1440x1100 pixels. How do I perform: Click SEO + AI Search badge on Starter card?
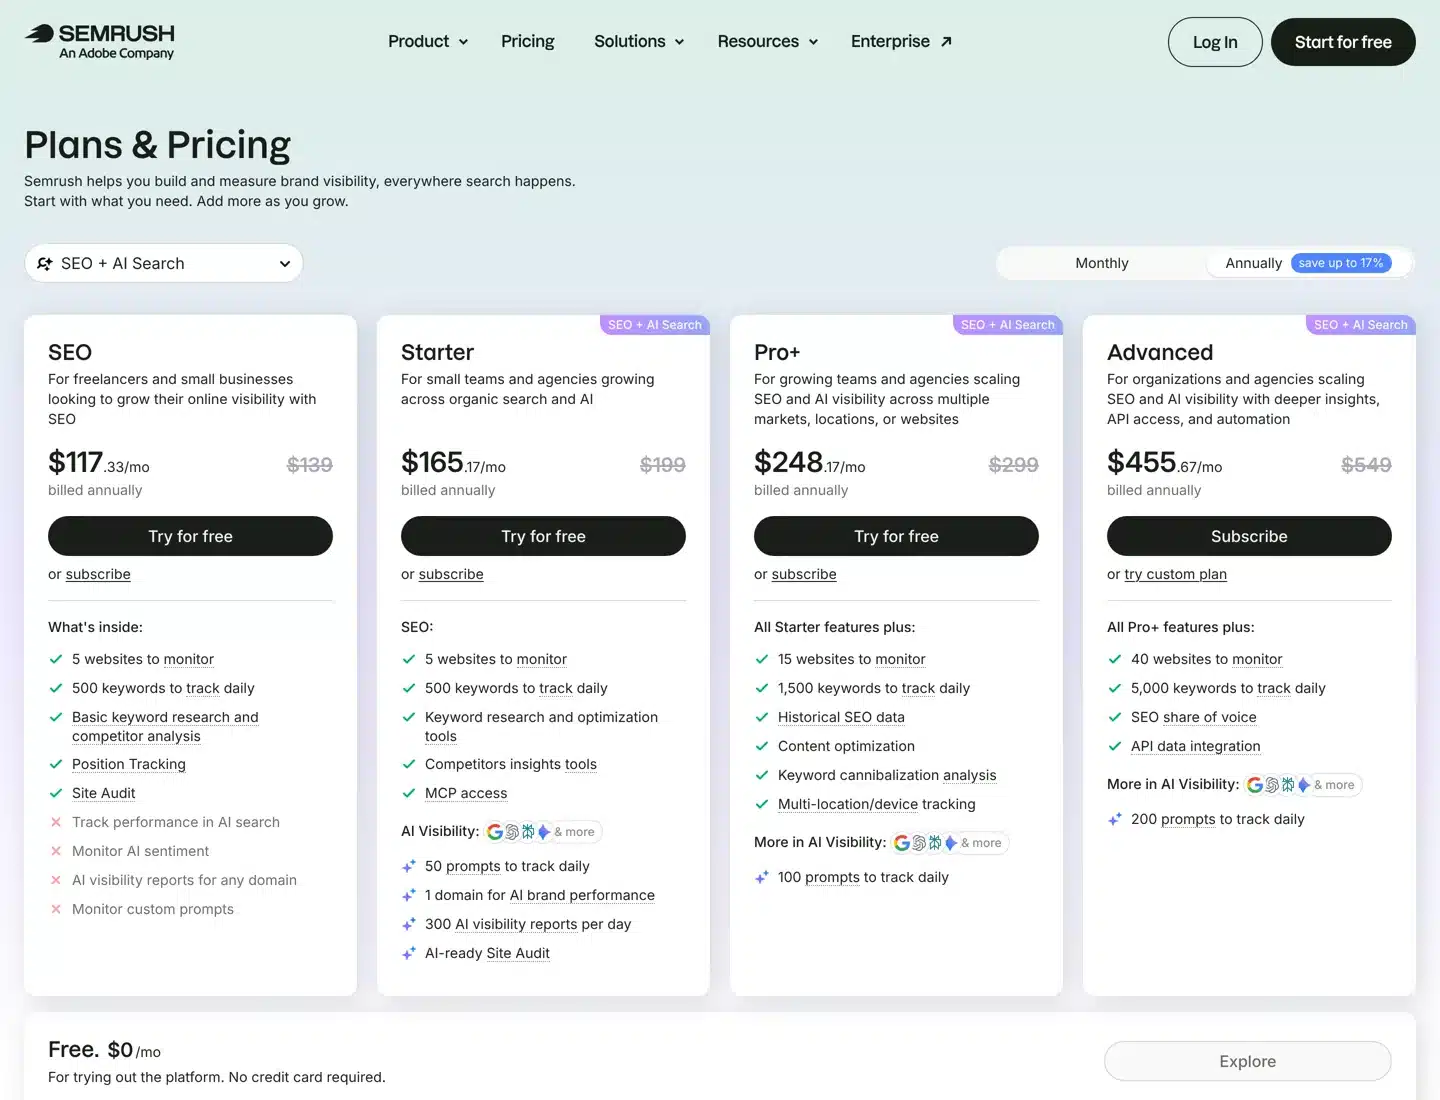pyautogui.click(x=655, y=325)
